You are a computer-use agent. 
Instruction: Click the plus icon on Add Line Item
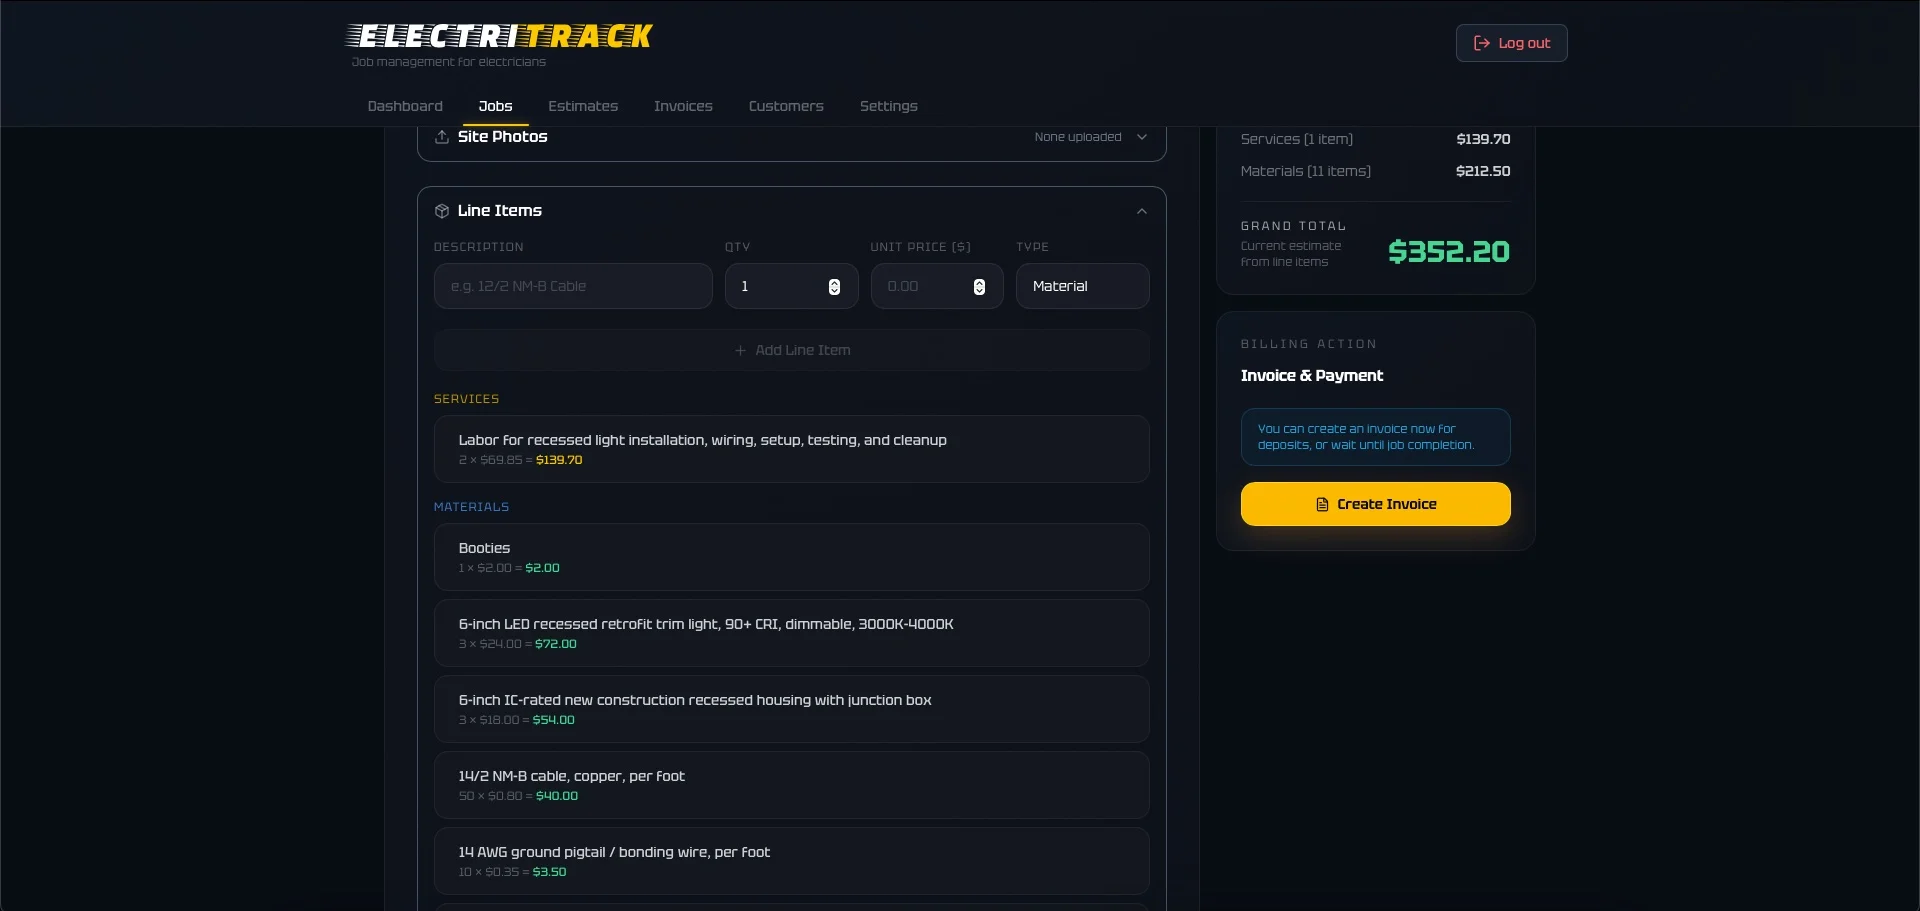[740, 350]
